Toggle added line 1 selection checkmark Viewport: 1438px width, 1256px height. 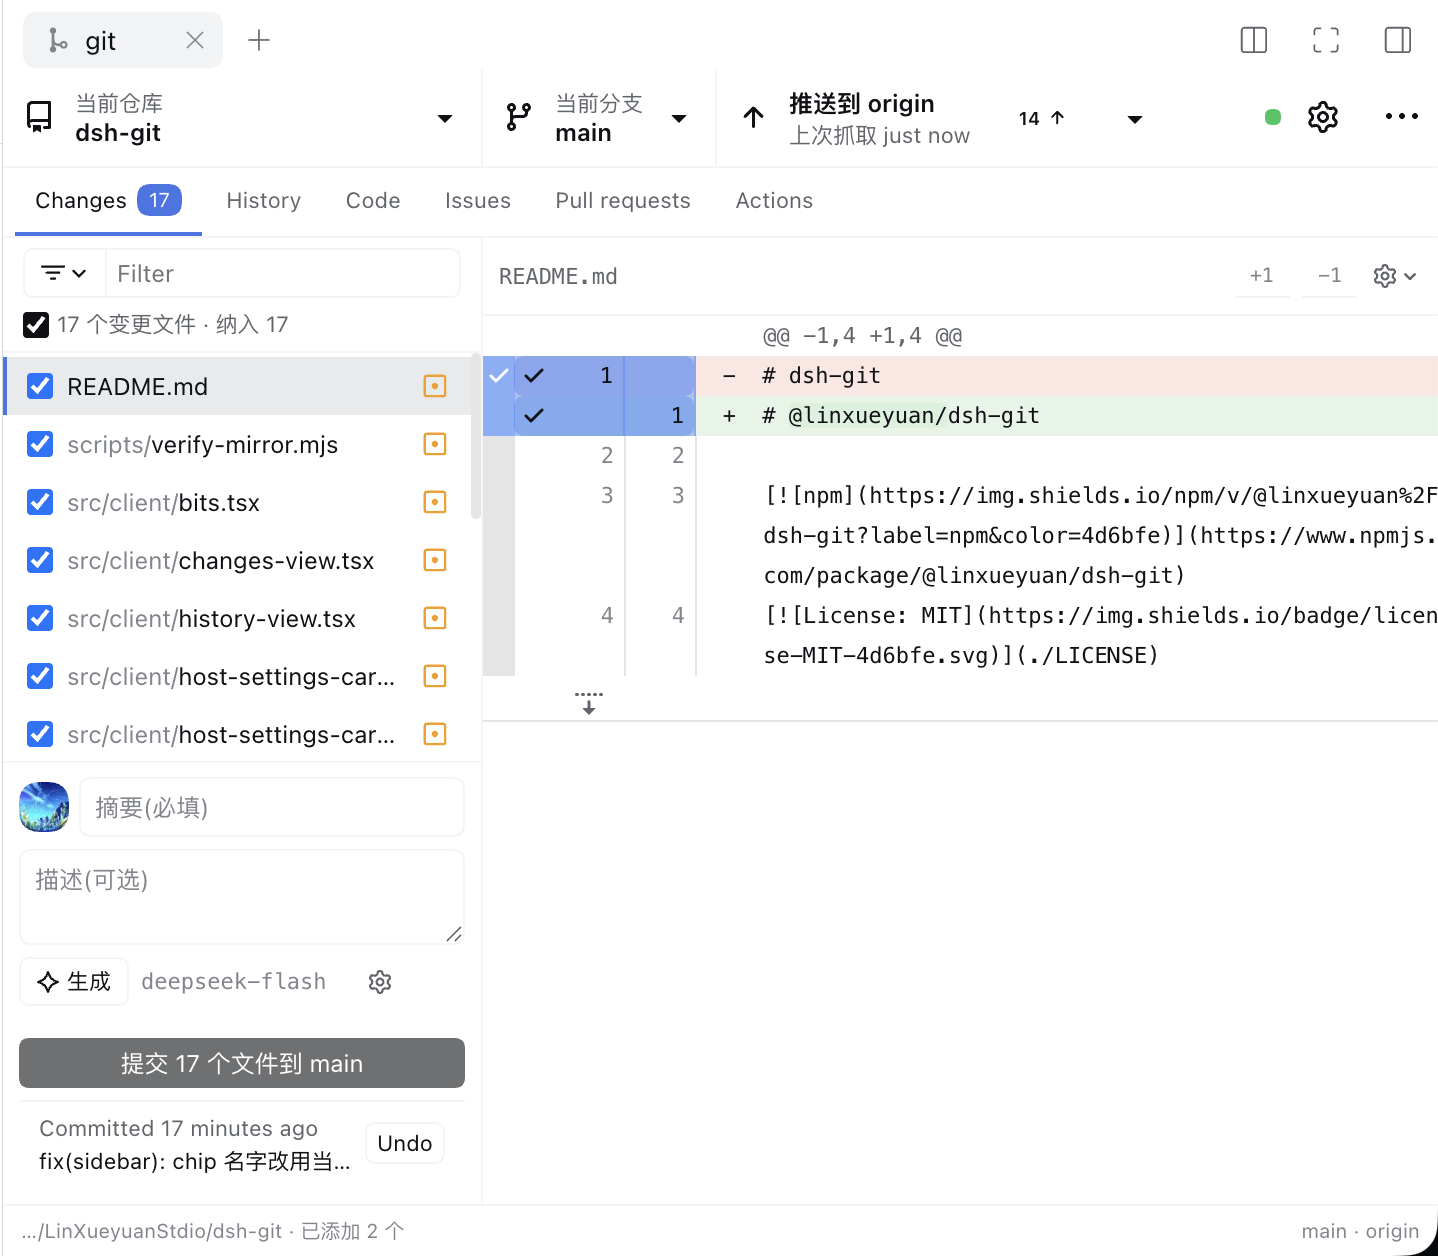tap(534, 415)
